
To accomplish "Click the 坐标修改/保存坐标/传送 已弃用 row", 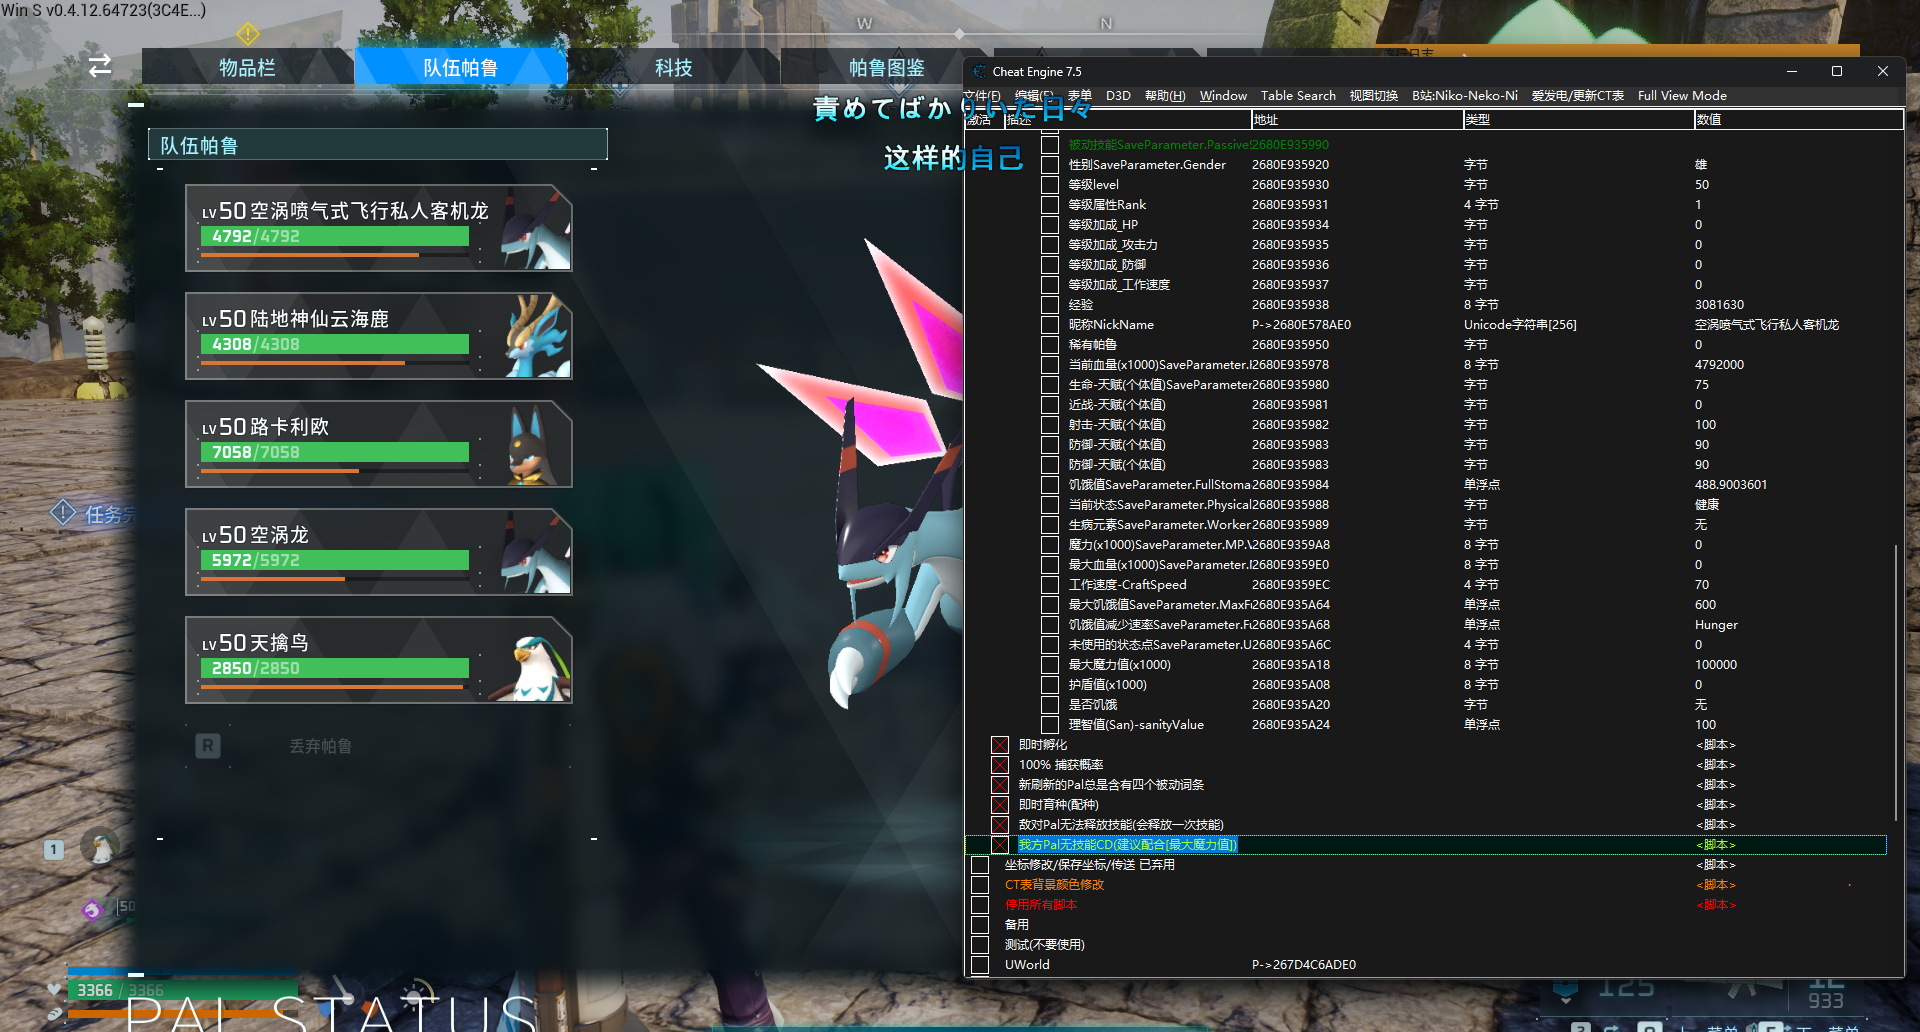I will [1089, 865].
